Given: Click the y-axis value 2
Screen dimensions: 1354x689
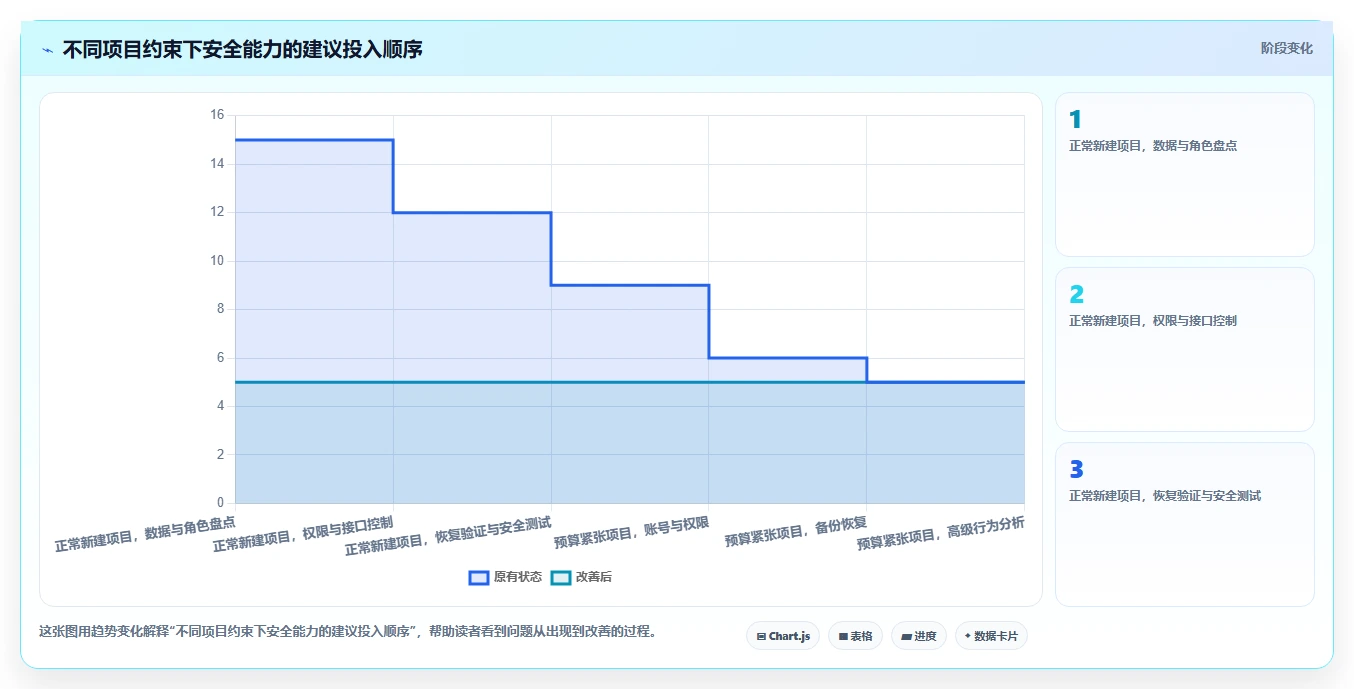Looking at the screenshot, I should point(221,455).
